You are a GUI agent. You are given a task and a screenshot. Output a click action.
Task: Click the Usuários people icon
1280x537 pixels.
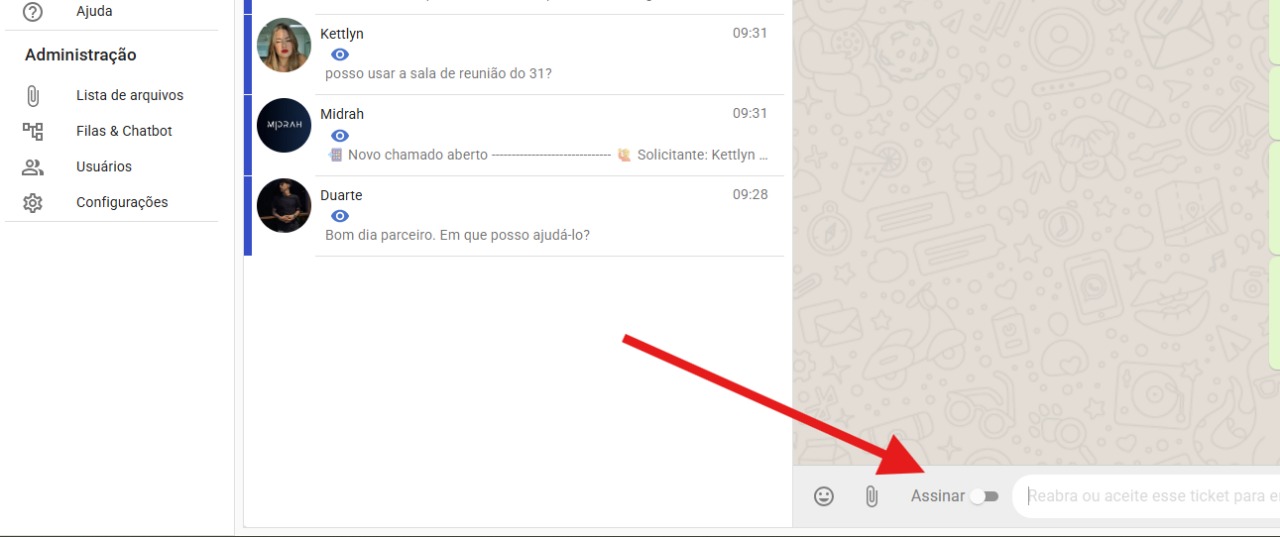(x=33, y=167)
